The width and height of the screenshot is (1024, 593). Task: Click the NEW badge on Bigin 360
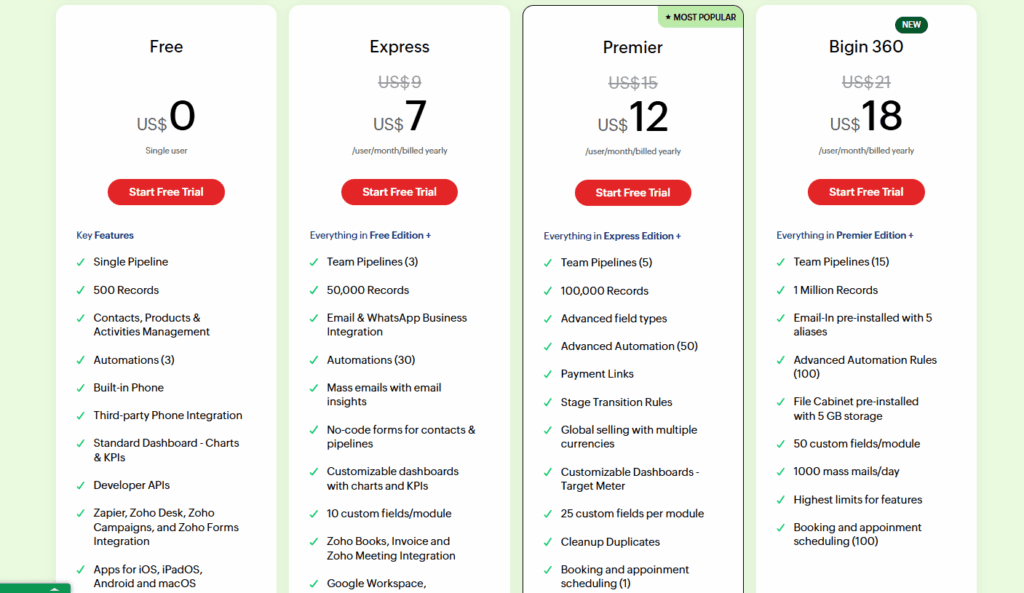pyautogui.click(x=911, y=25)
